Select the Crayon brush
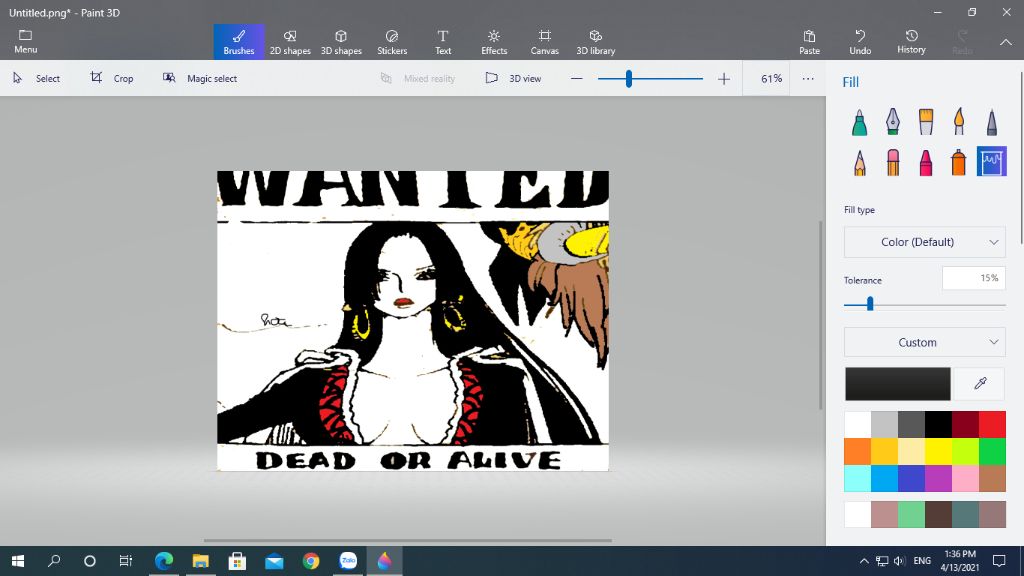Screen dimensions: 1024x576 coord(926,162)
